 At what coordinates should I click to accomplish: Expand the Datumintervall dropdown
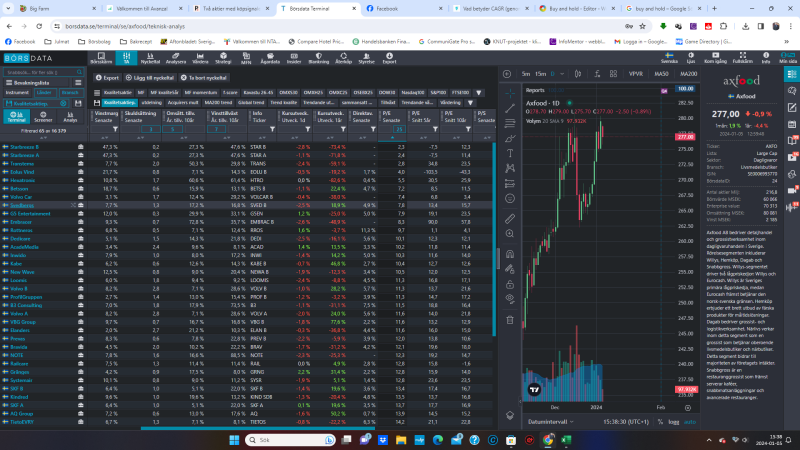(x=551, y=422)
